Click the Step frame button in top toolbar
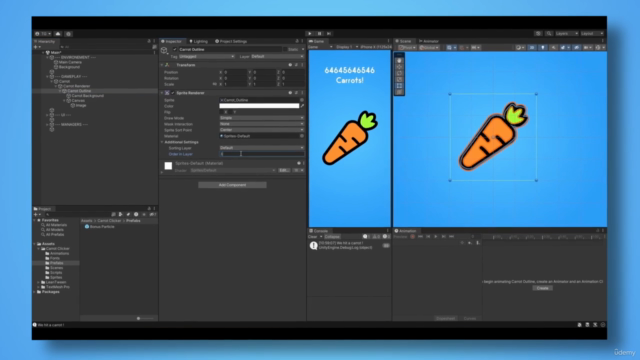This screenshot has width=640, height=360. (329, 33)
